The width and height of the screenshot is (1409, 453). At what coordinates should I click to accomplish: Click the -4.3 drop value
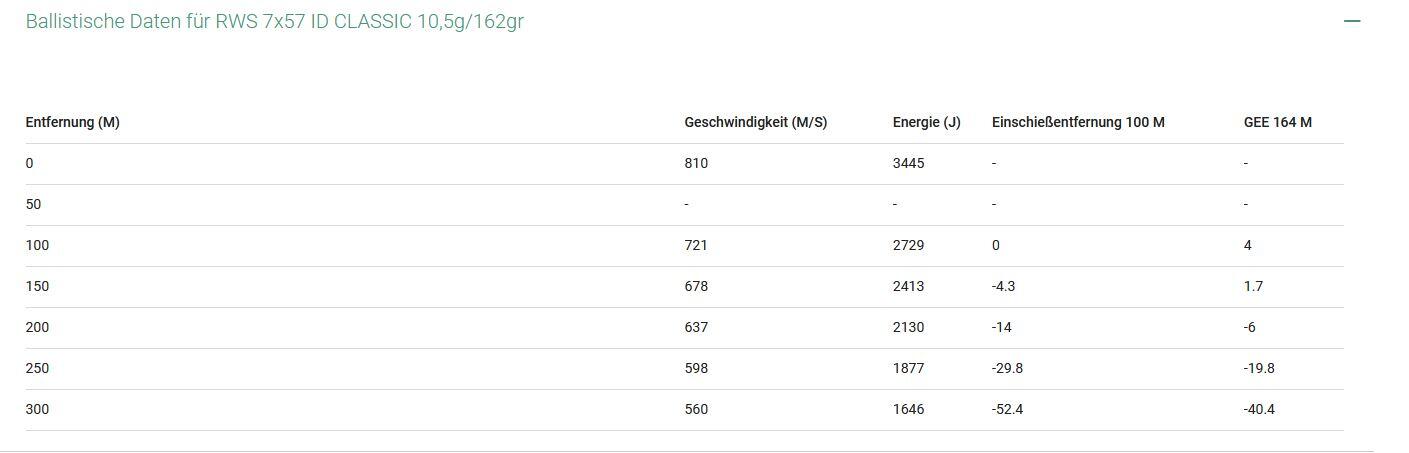[1003, 286]
